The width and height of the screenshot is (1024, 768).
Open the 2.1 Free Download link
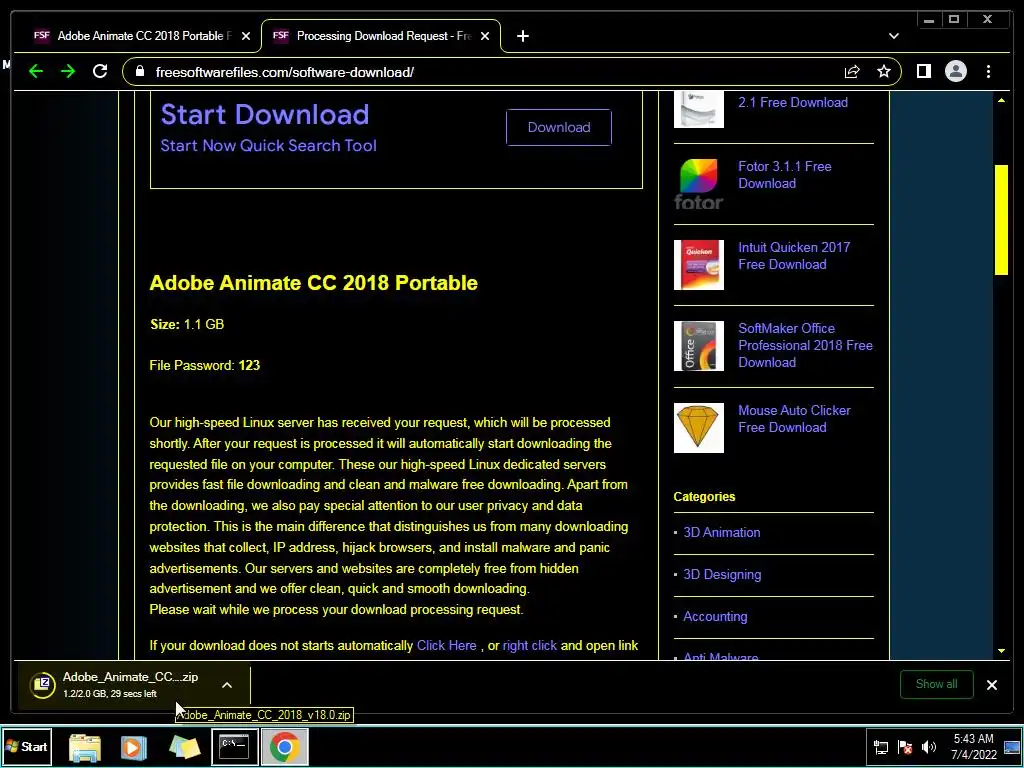tap(793, 103)
